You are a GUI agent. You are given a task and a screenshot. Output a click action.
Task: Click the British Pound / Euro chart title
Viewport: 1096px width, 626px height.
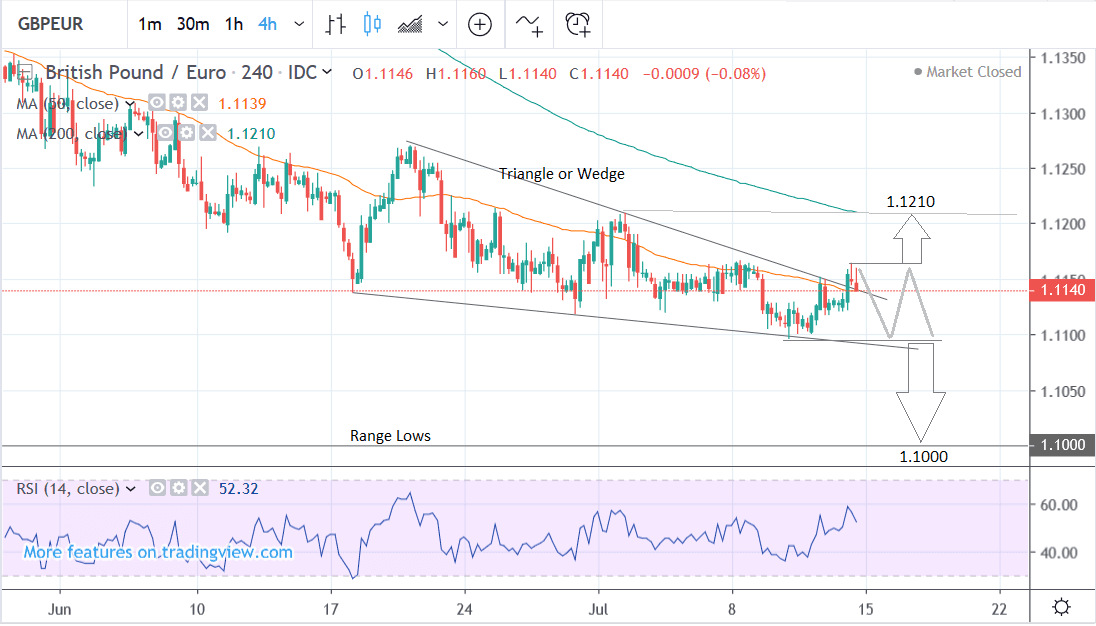(x=137, y=73)
